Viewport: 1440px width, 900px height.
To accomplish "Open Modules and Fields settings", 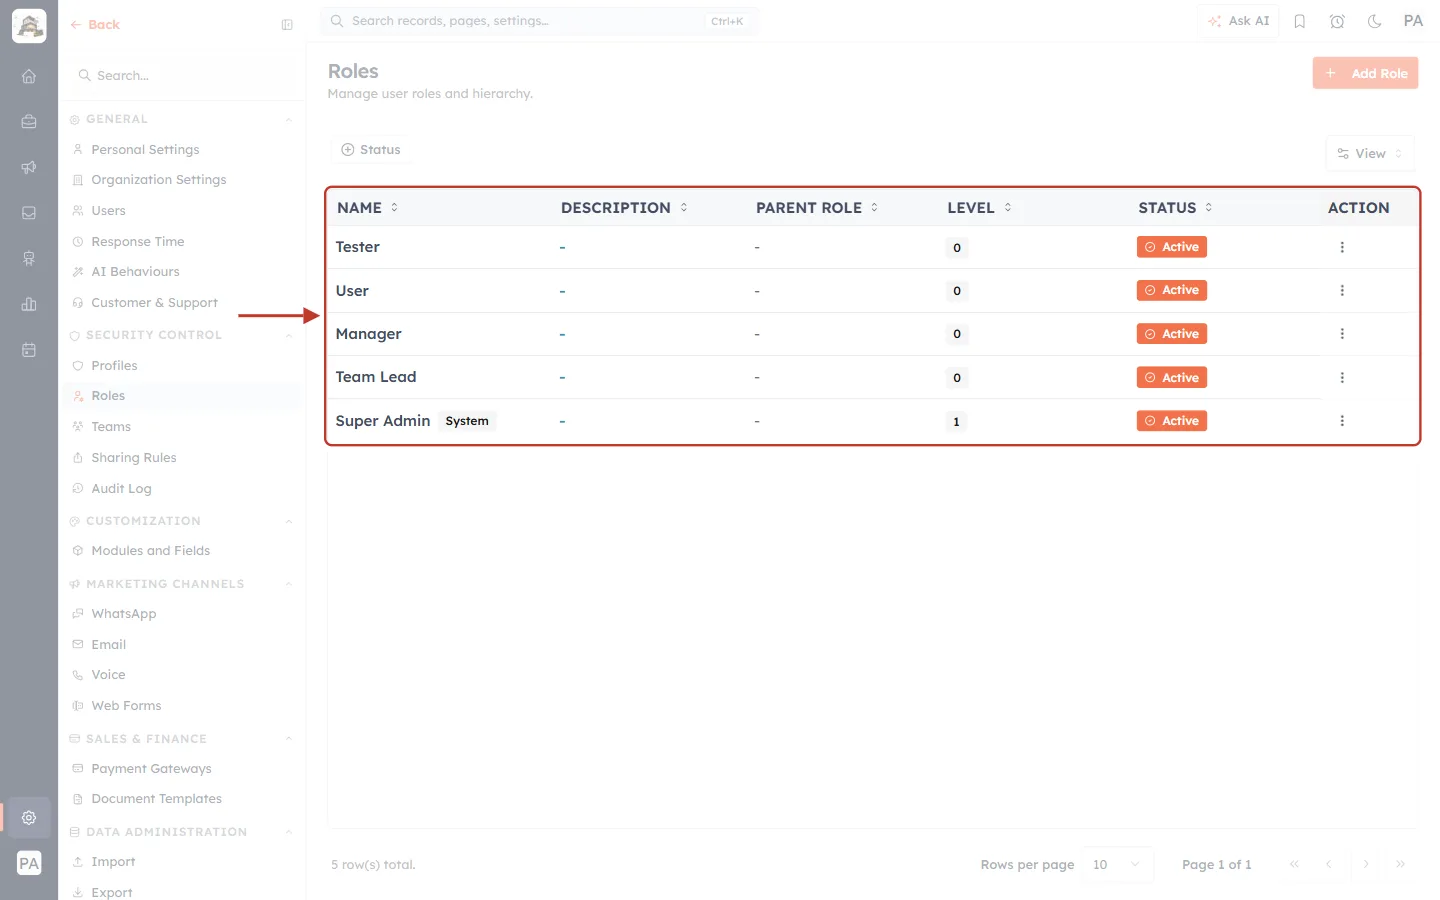I will click(x=150, y=551).
